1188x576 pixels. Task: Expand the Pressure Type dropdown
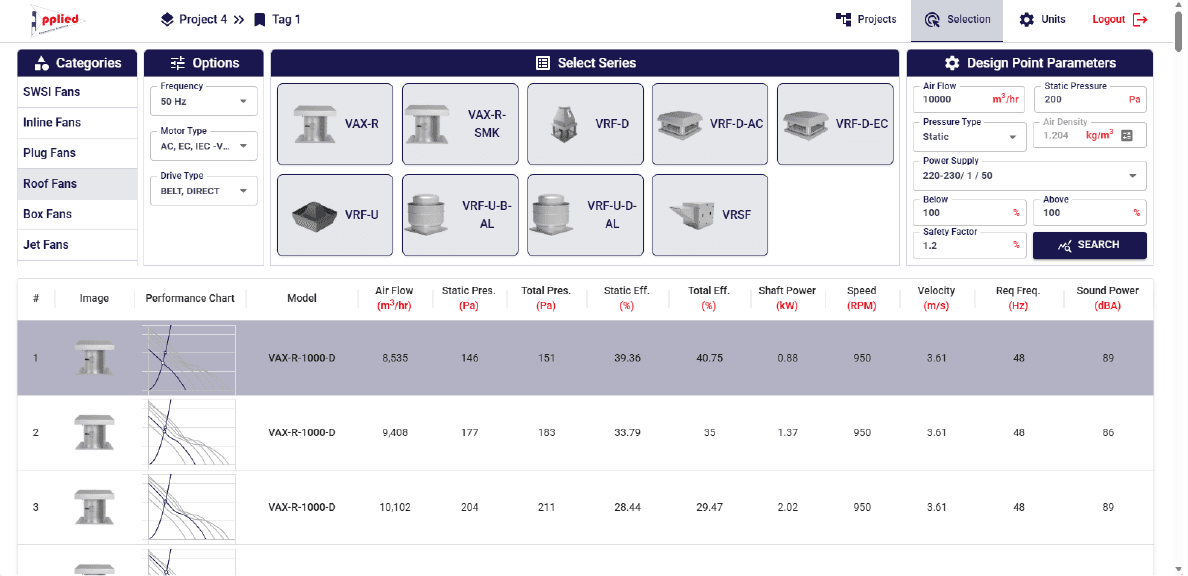click(x=970, y=136)
